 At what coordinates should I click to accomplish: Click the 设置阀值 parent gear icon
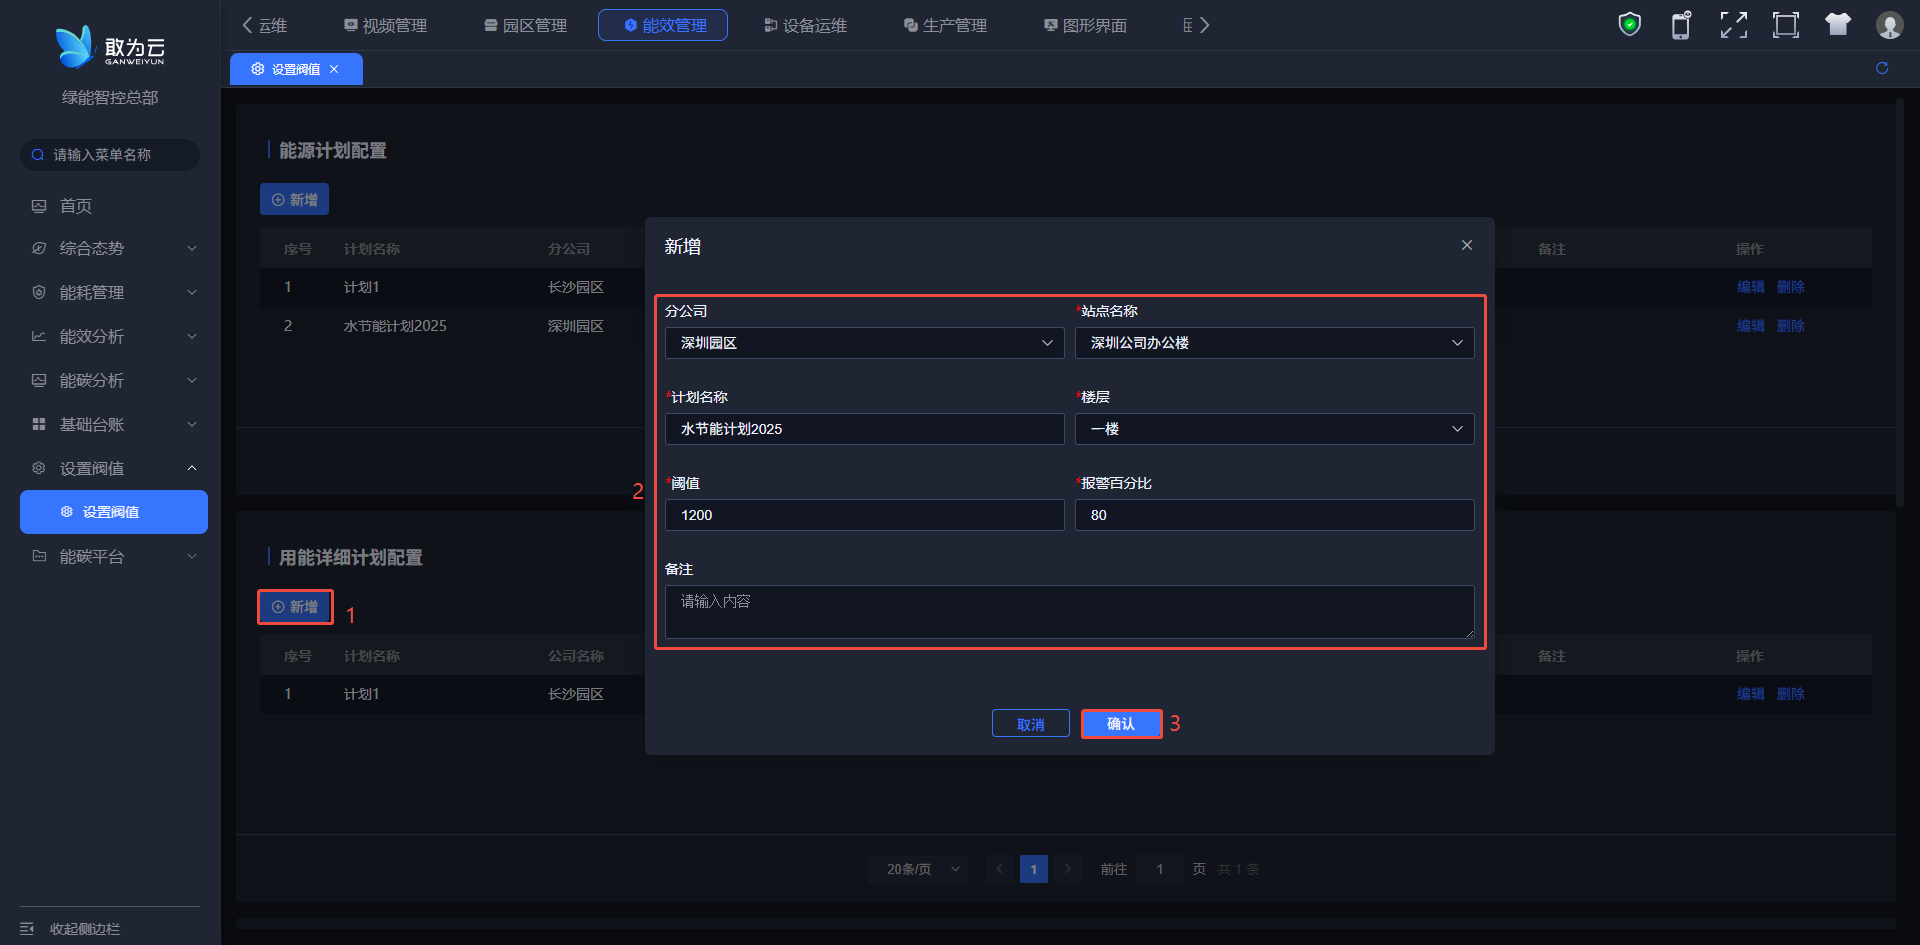click(x=39, y=468)
